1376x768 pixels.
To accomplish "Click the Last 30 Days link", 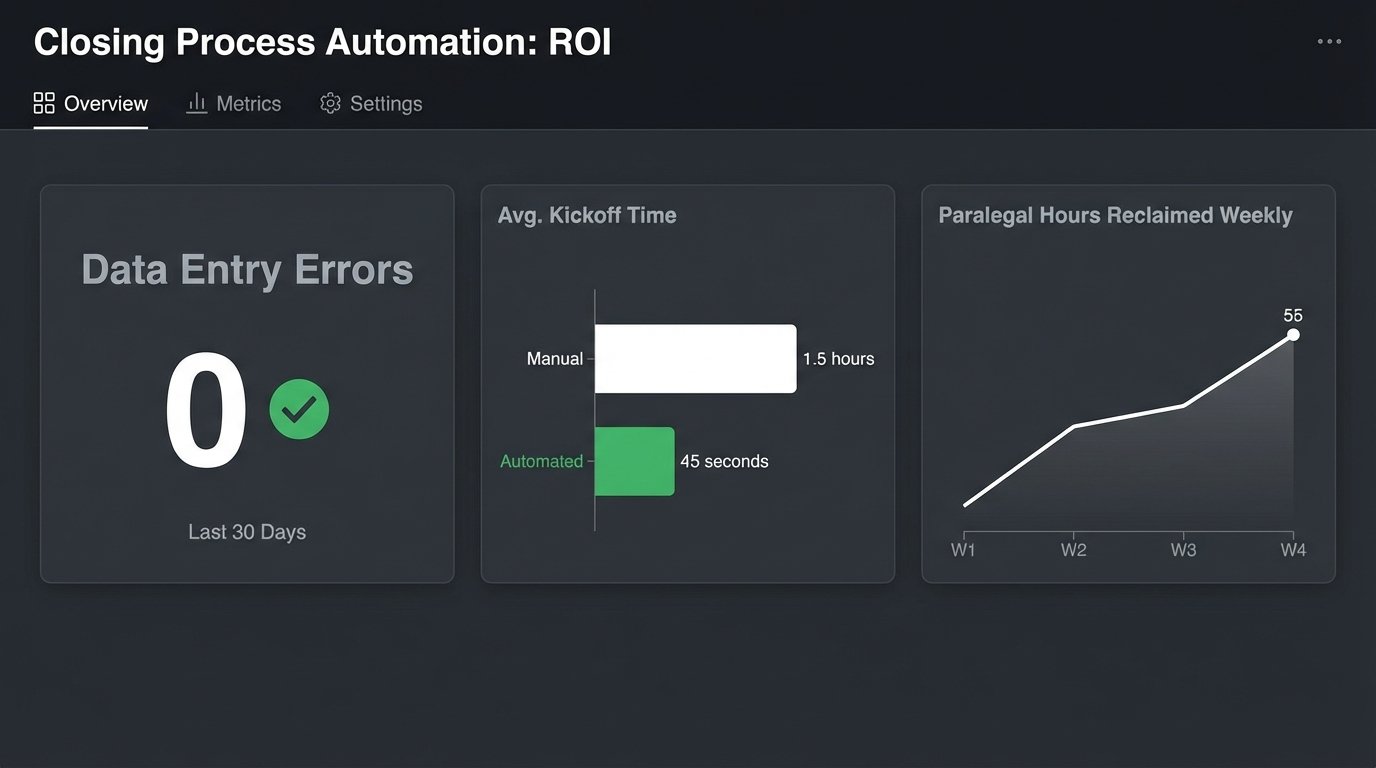I will point(246,531).
